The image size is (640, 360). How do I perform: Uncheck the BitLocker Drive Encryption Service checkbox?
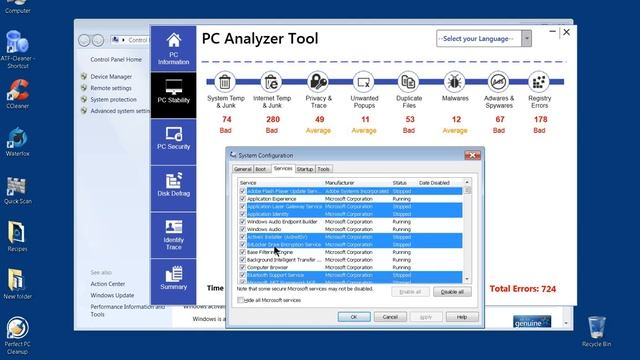[x=242, y=244]
